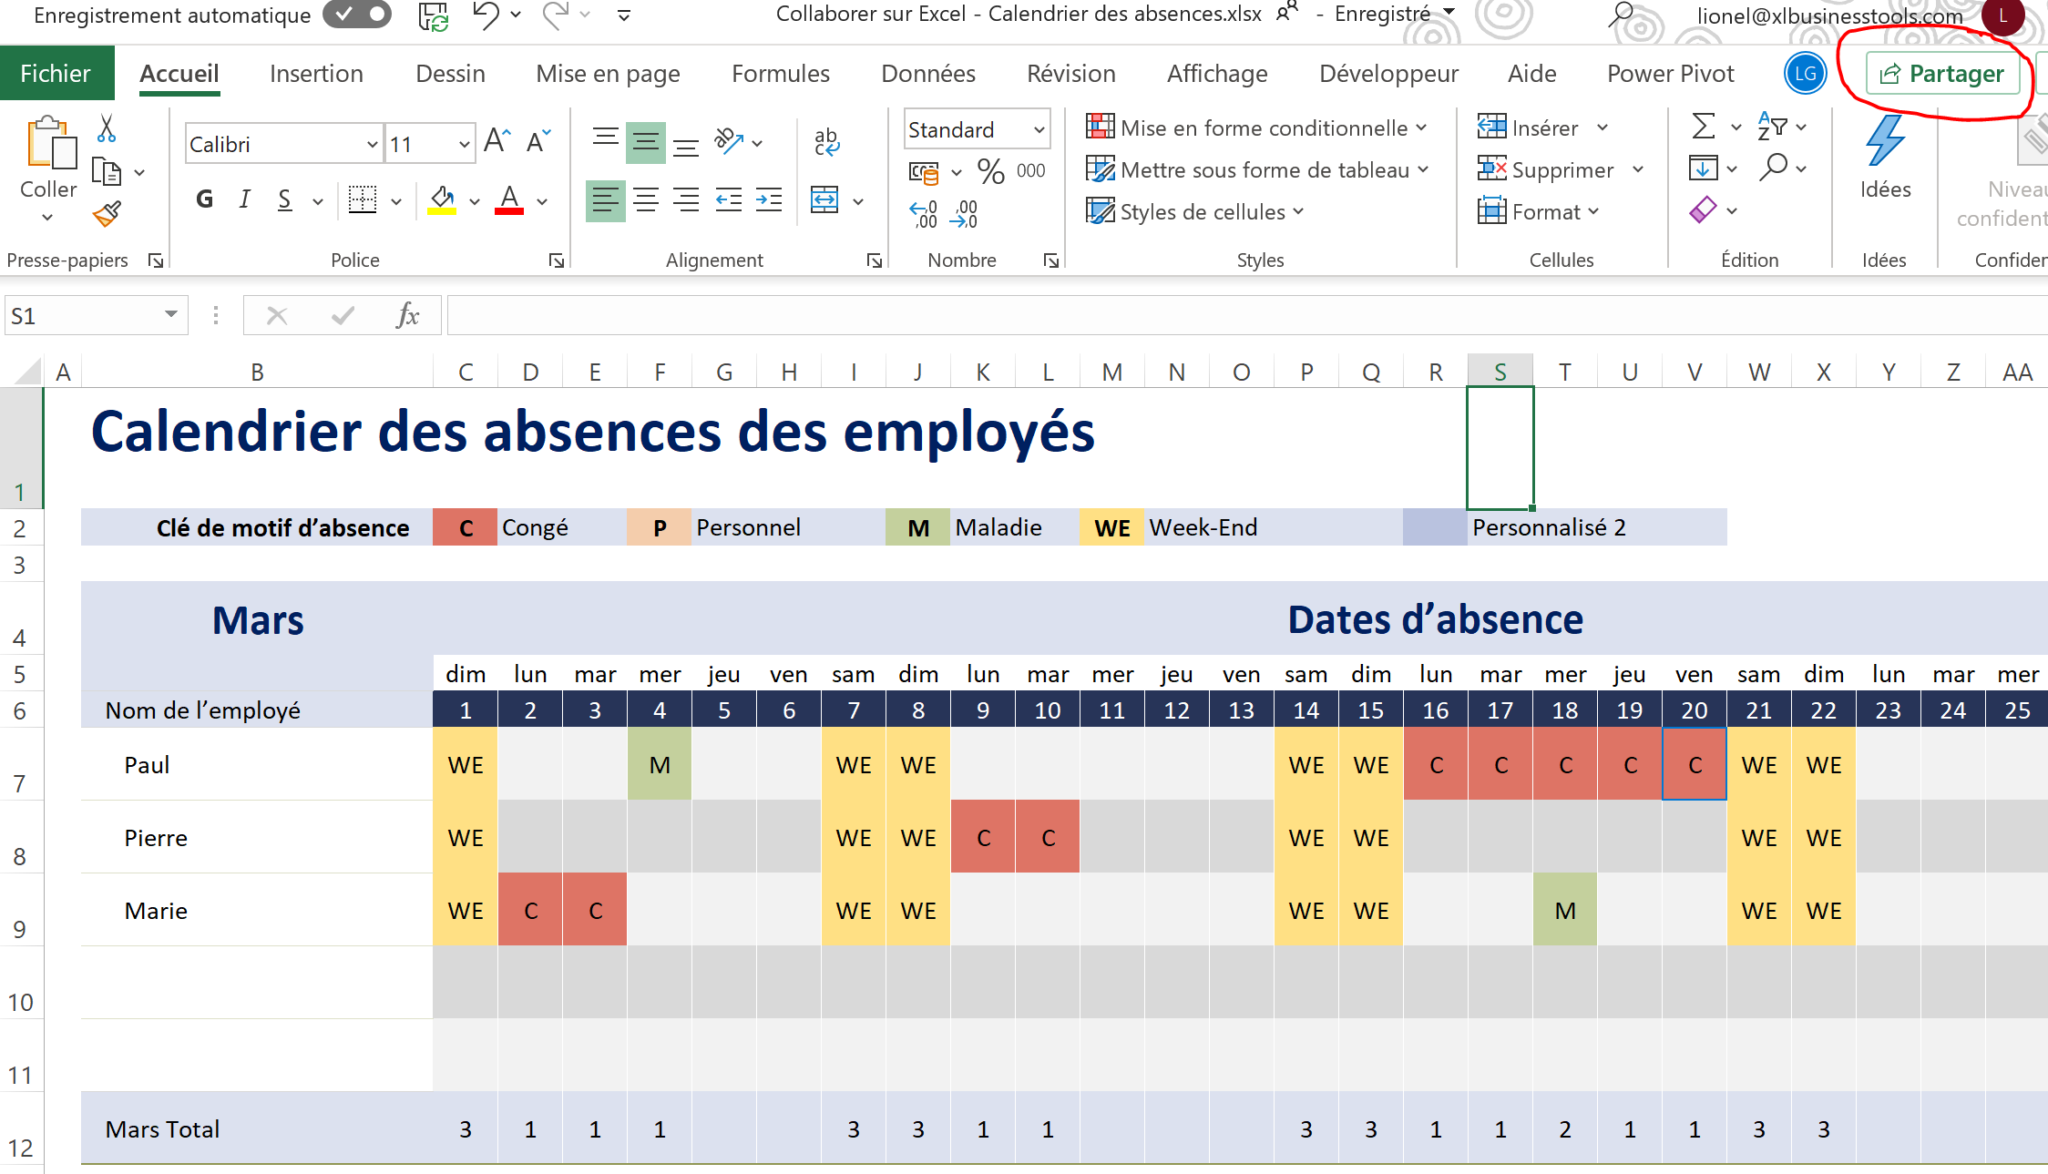Click the copy icon

pos(106,172)
